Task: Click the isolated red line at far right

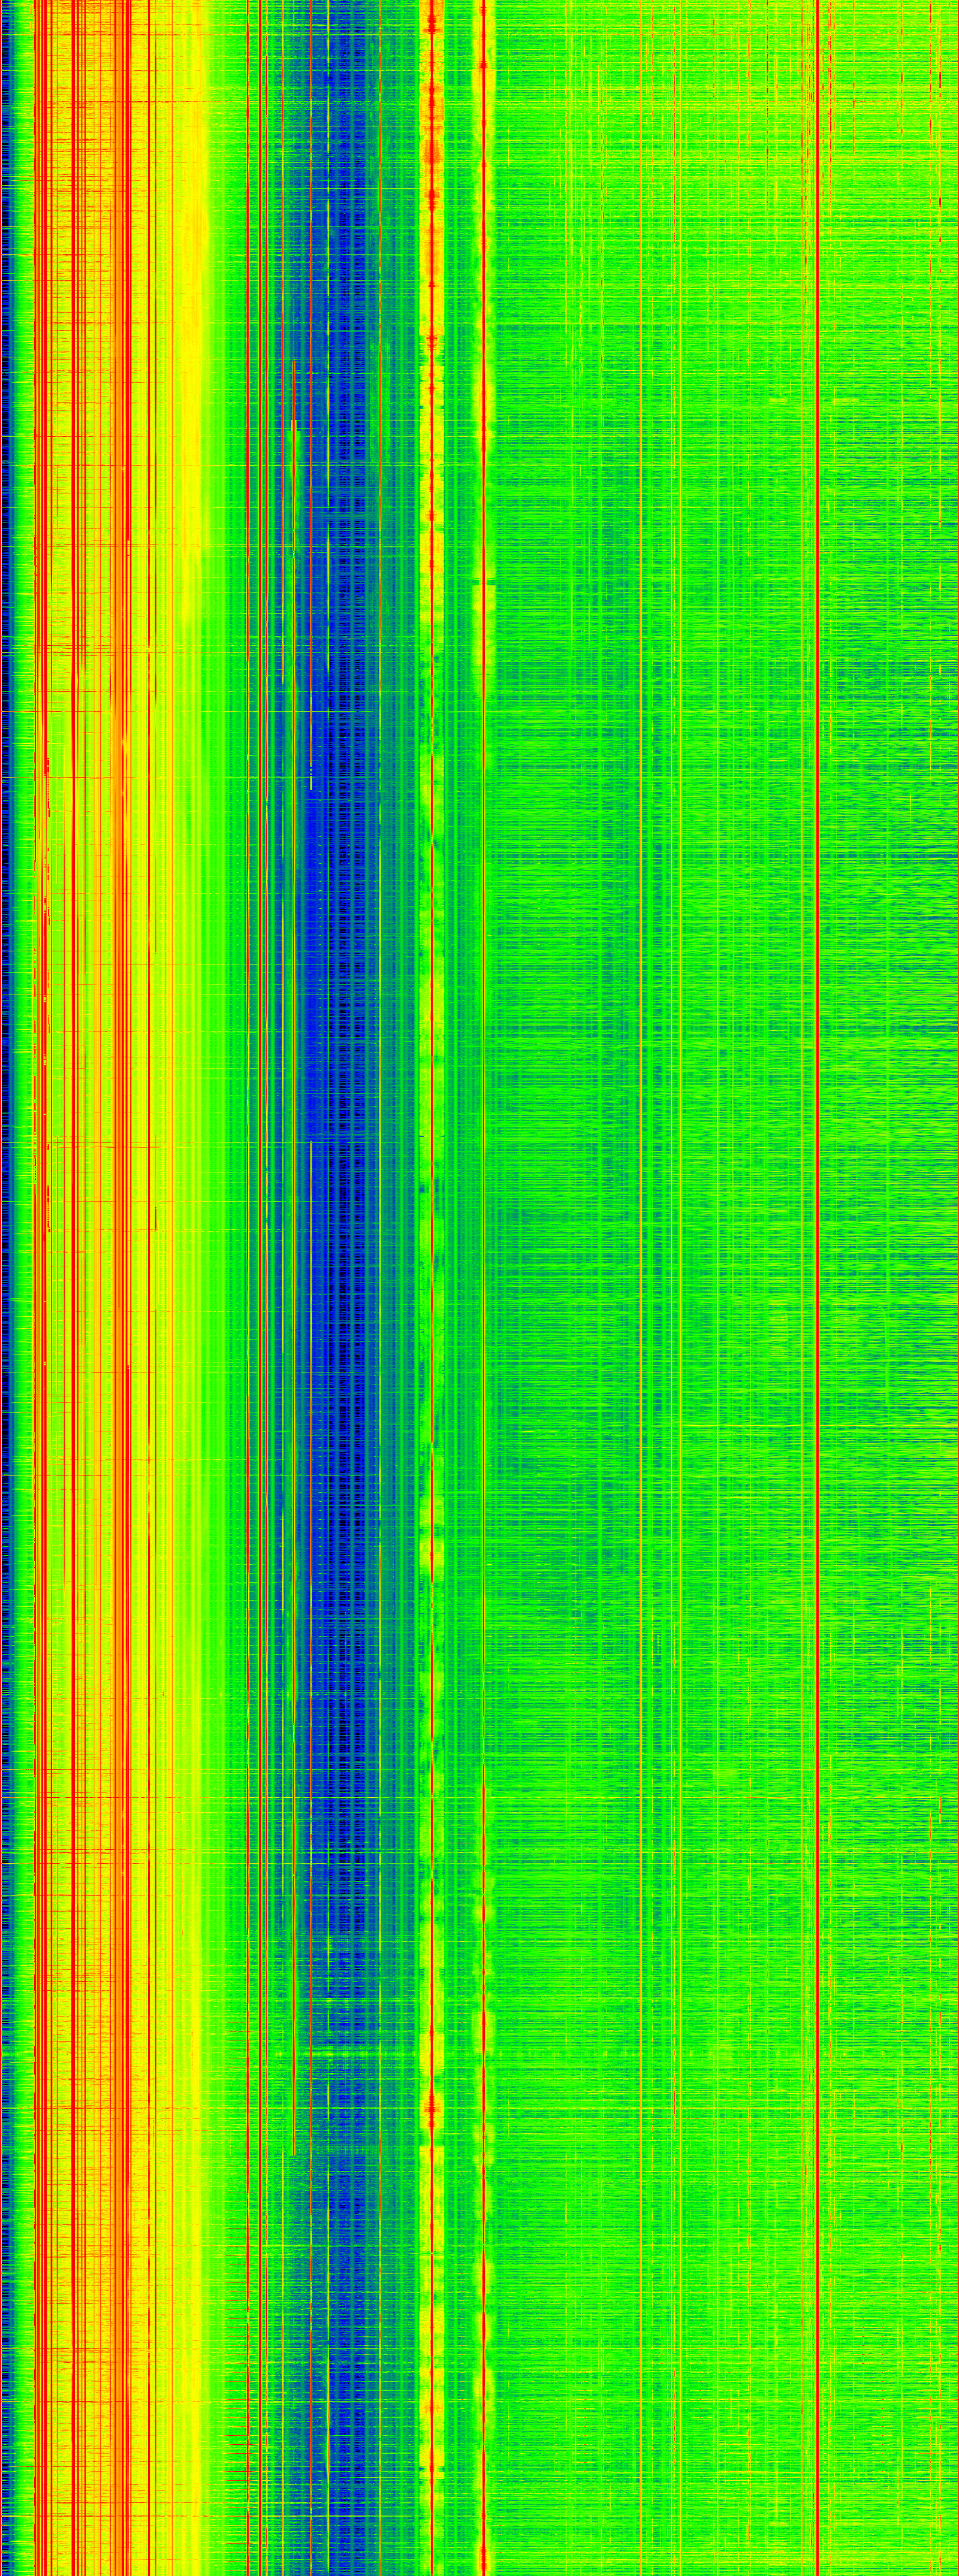Action: pyautogui.click(x=817, y=1300)
